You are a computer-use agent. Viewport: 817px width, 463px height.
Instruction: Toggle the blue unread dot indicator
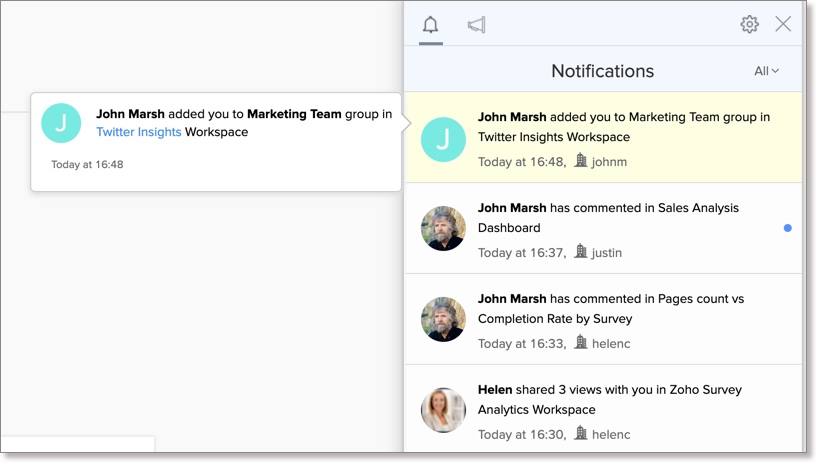pos(788,228)
